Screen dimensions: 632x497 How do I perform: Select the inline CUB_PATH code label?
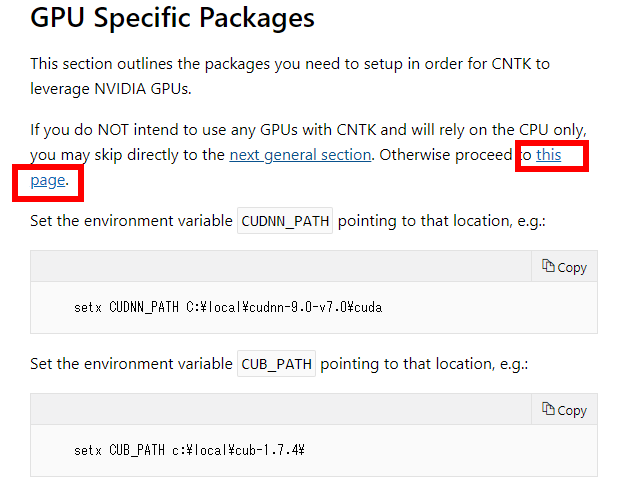(276, 364)
